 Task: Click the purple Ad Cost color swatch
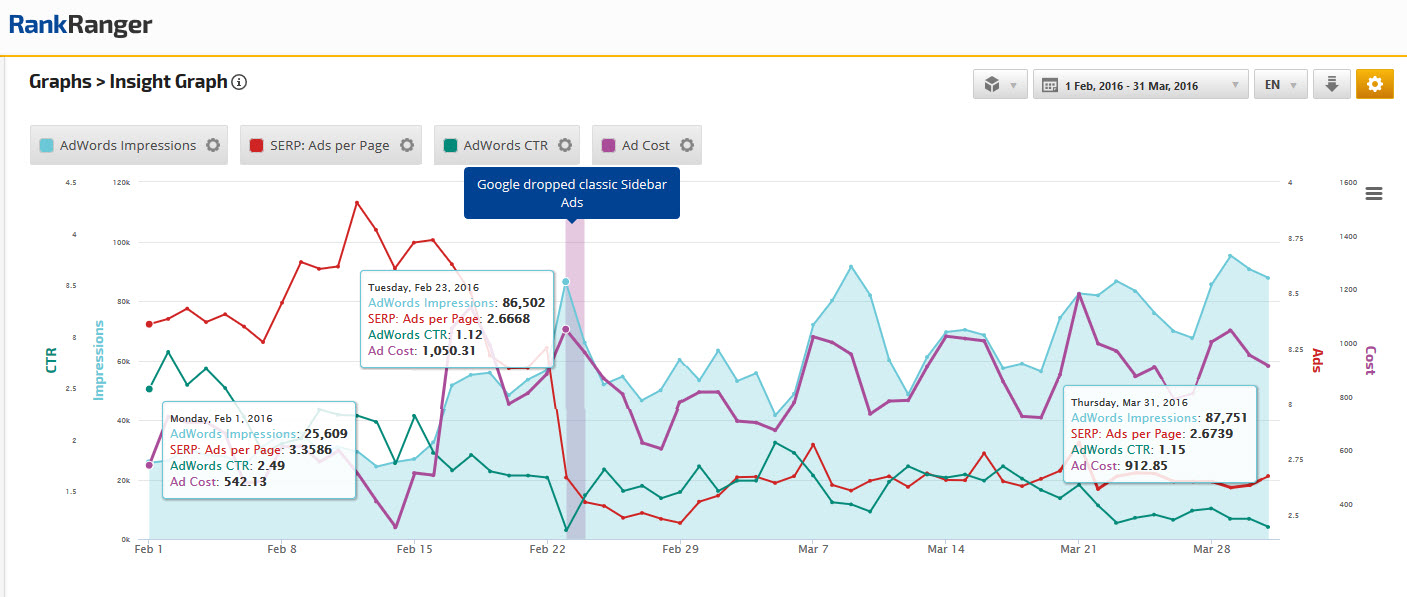(x=608, y=145)
